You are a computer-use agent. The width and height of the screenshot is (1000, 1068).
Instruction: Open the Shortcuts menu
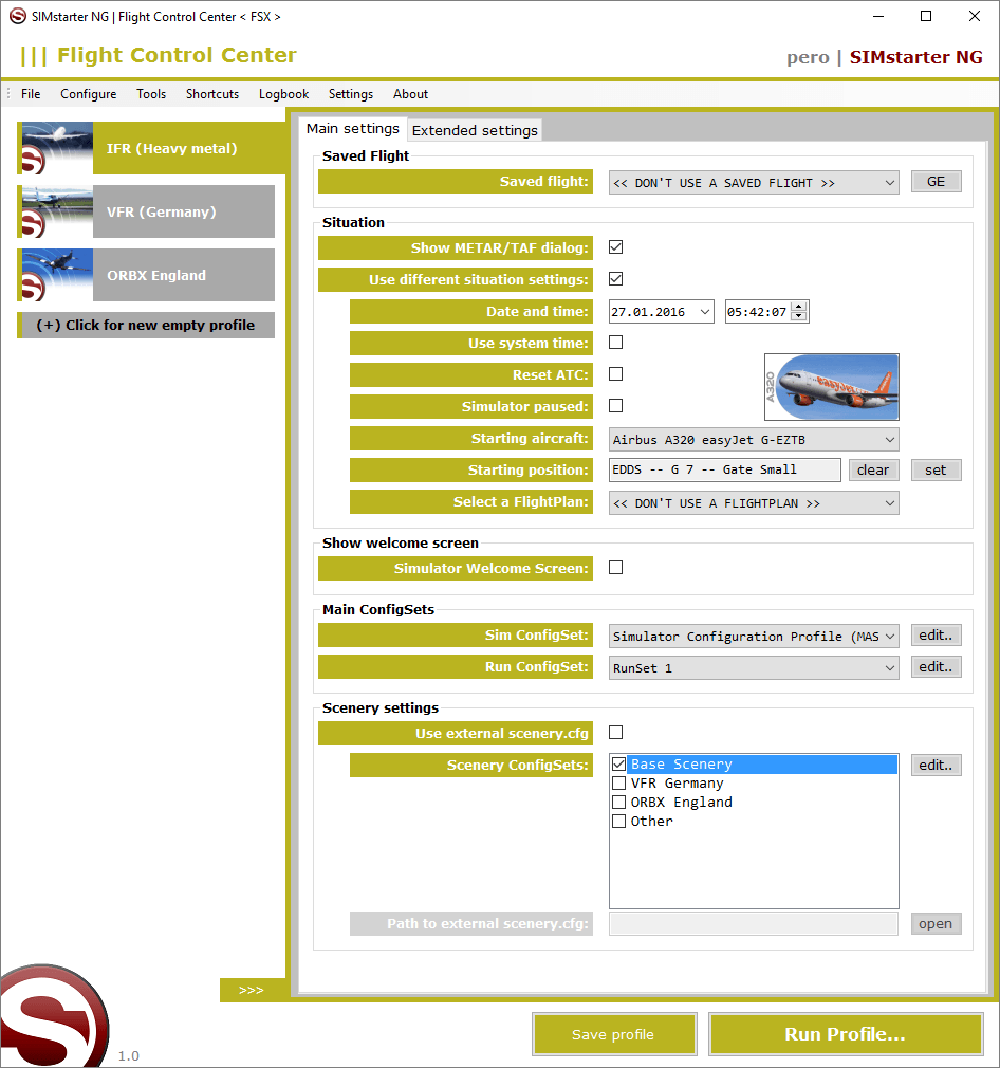[213, 94]
